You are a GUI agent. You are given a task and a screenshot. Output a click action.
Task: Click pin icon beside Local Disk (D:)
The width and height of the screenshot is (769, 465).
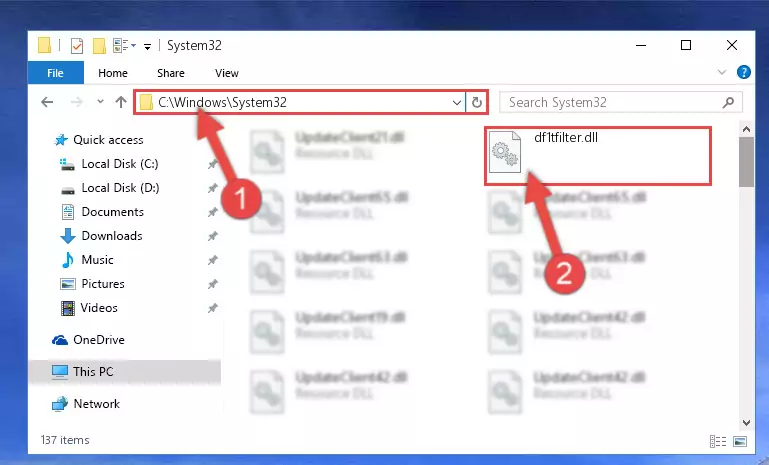(212, 188)
